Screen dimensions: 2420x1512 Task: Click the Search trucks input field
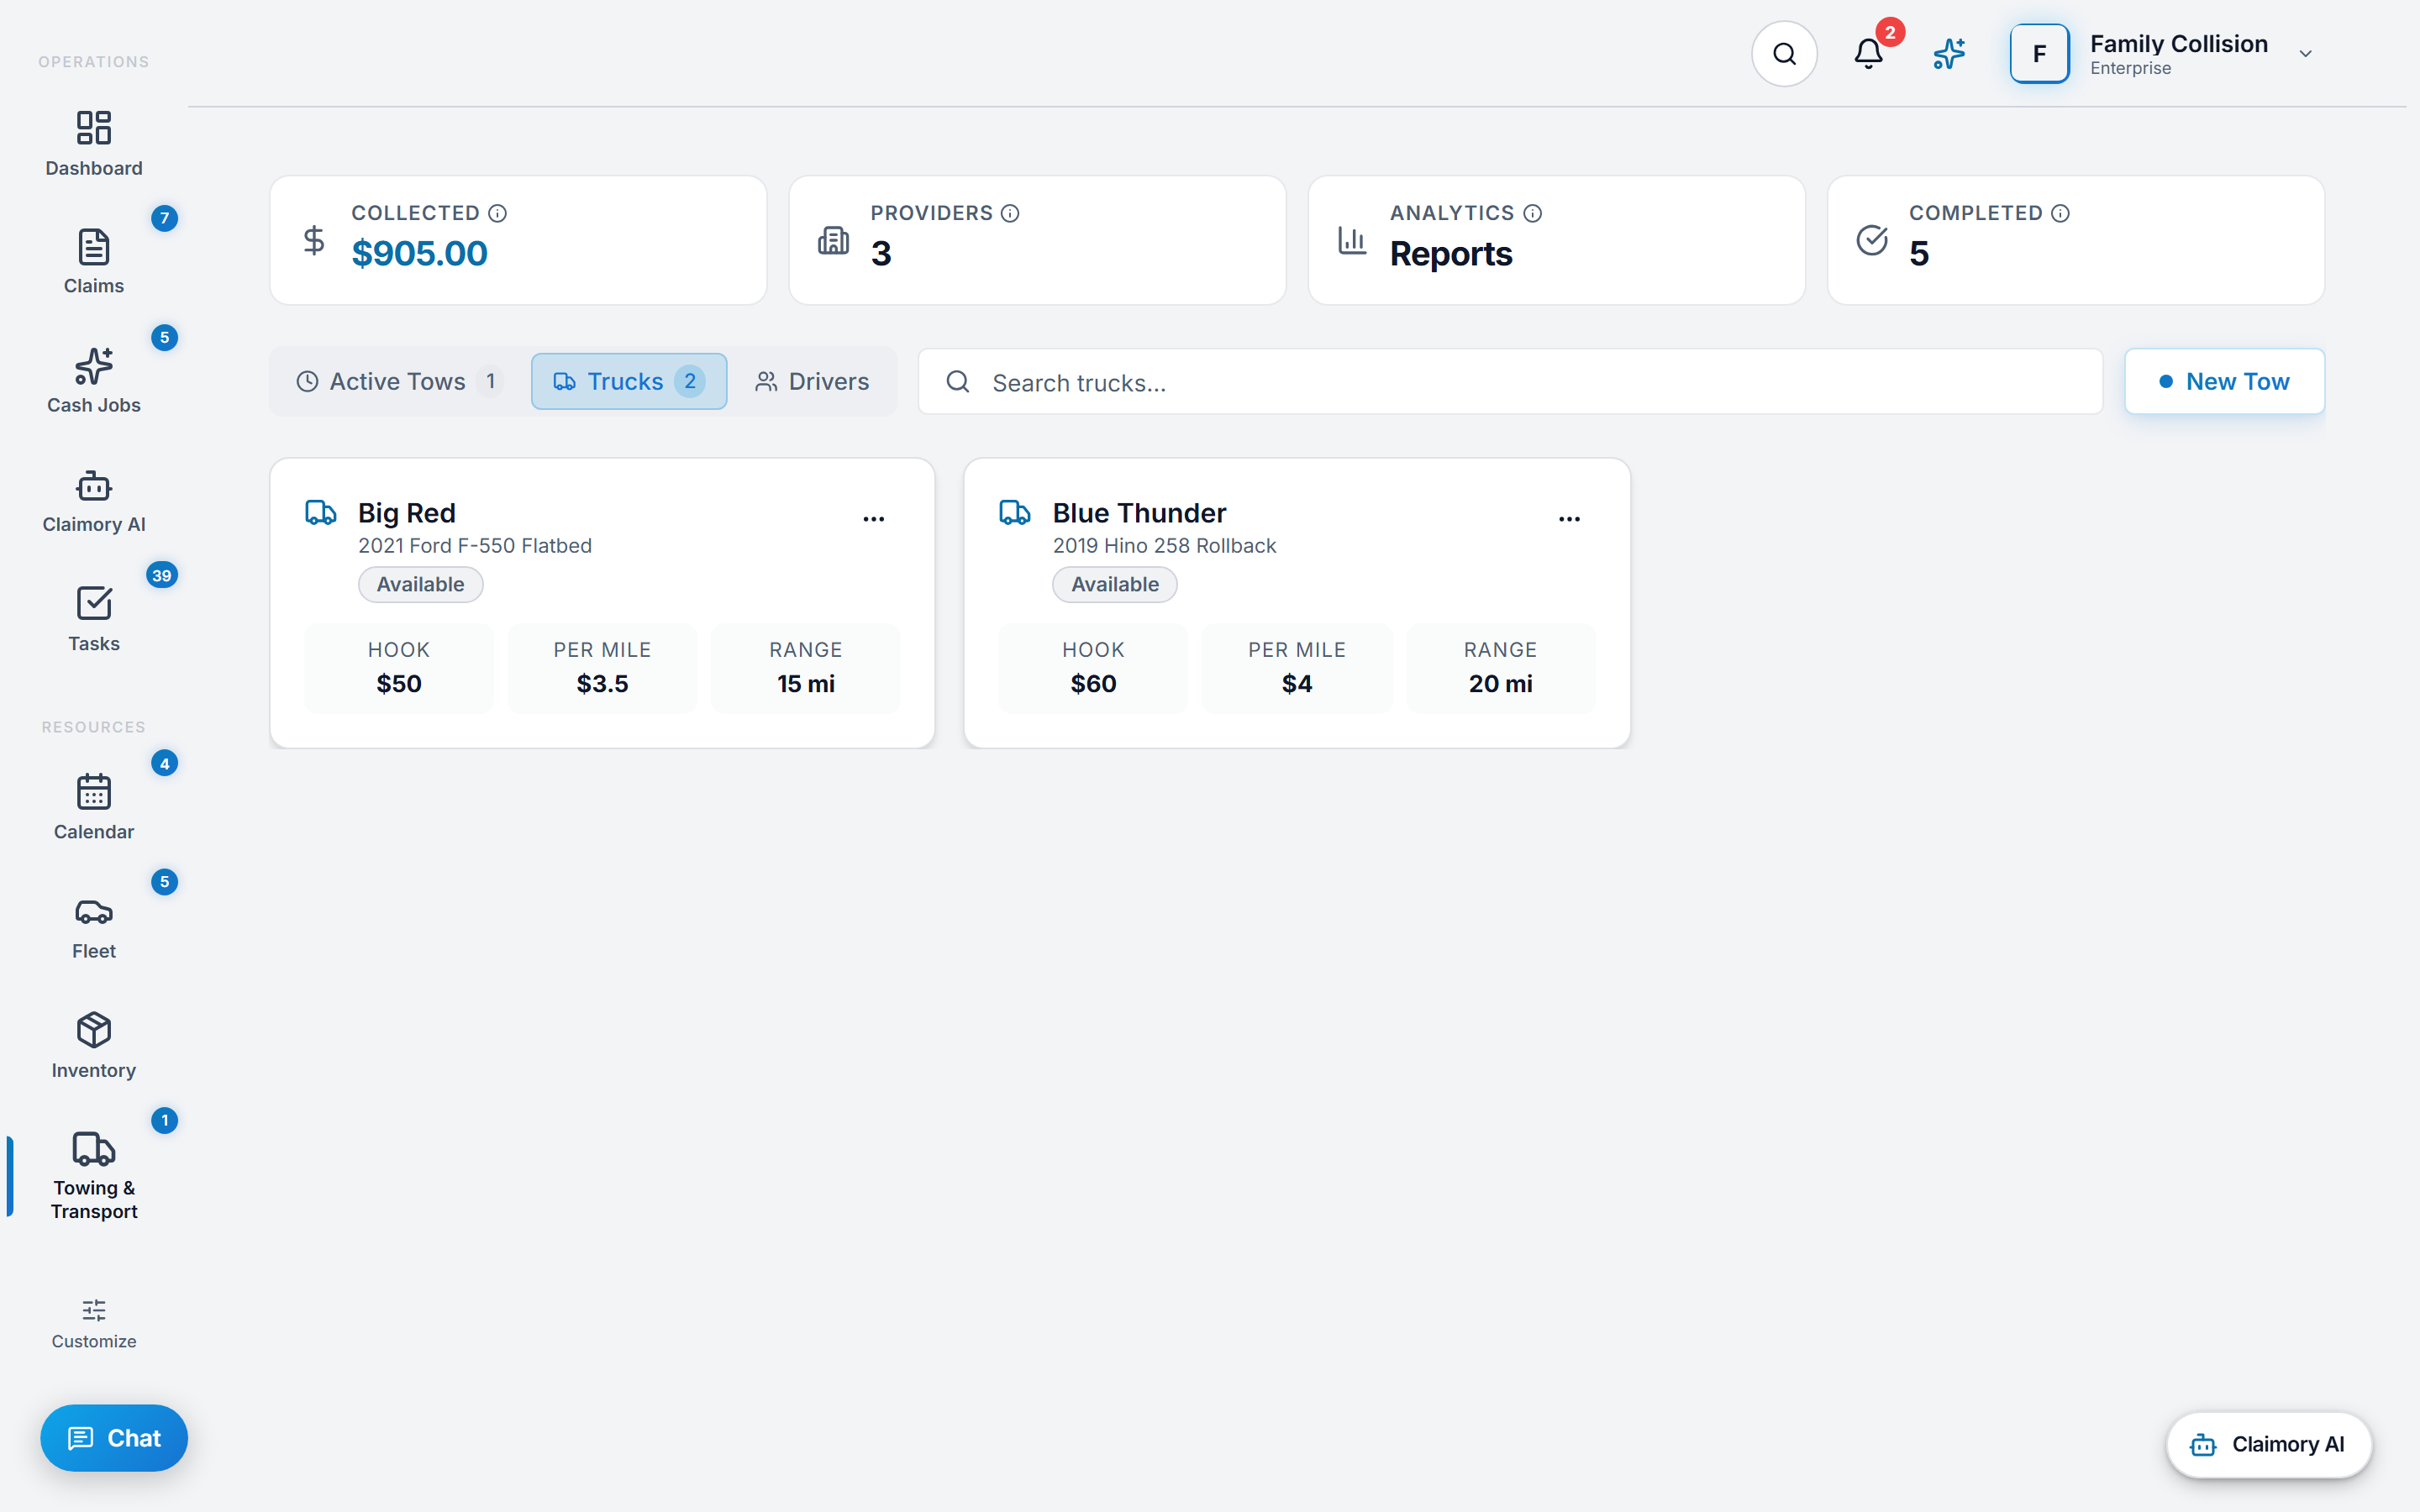[1510, 381]
